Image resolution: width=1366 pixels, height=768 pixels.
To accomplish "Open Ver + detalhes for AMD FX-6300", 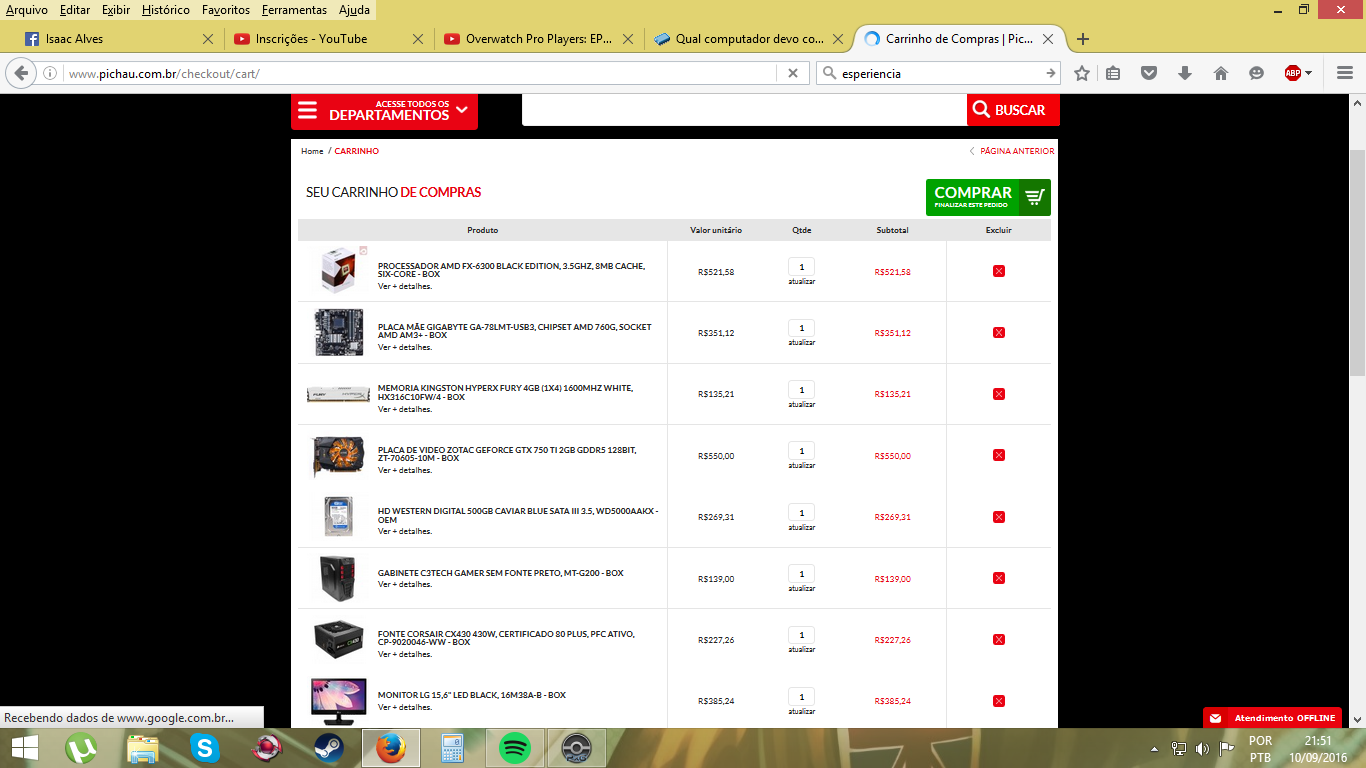I will (x=405, y=286).
